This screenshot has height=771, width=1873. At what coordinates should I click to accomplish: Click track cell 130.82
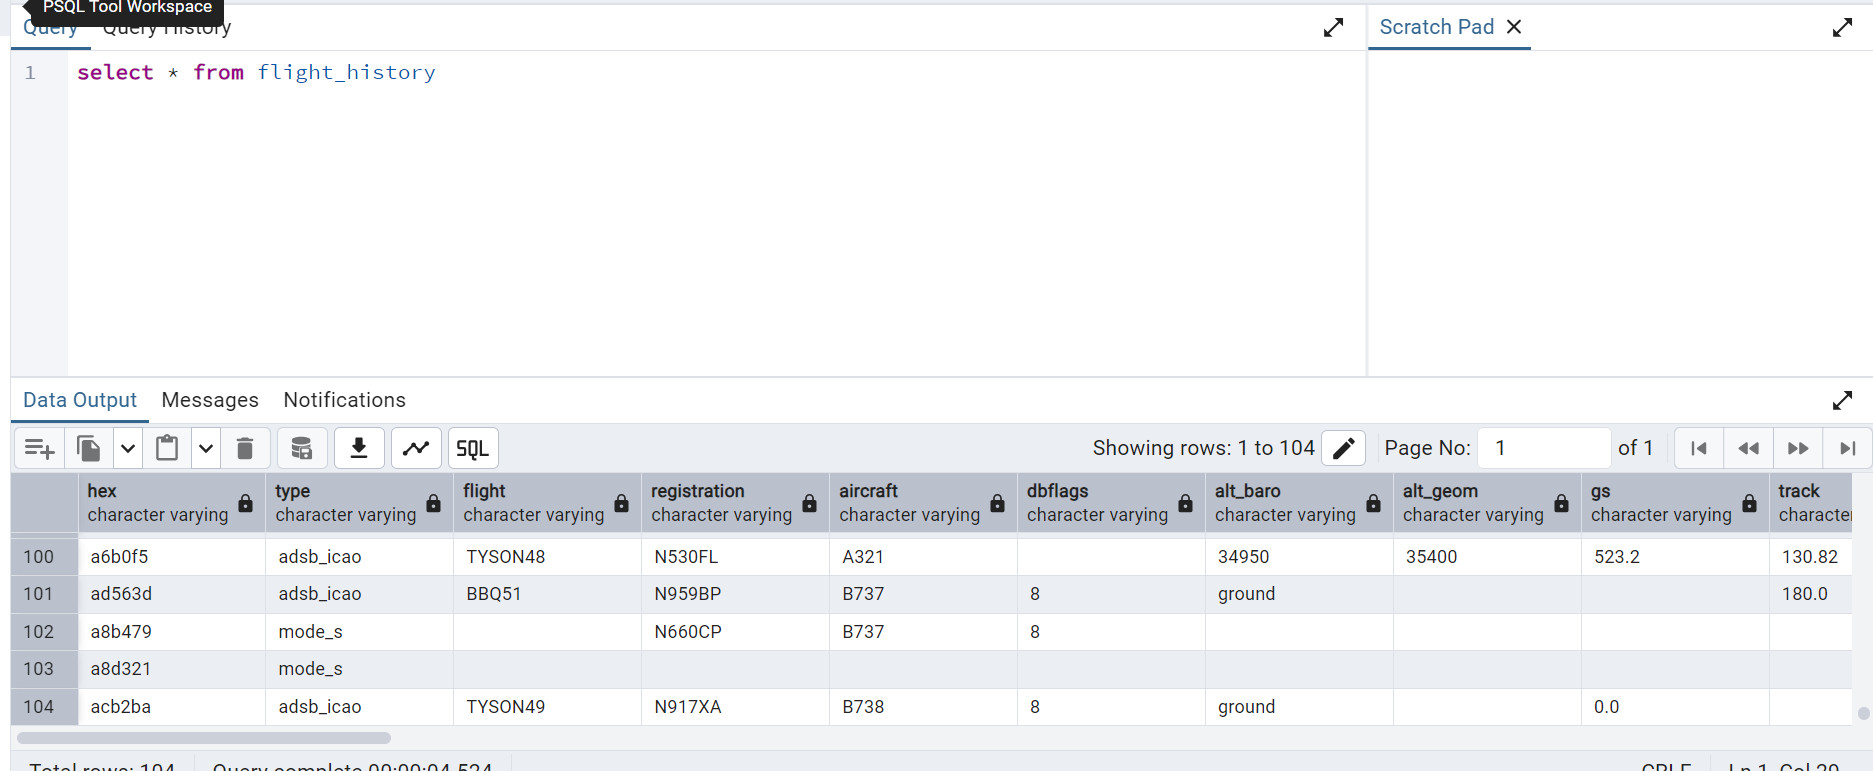[1811, 557]
